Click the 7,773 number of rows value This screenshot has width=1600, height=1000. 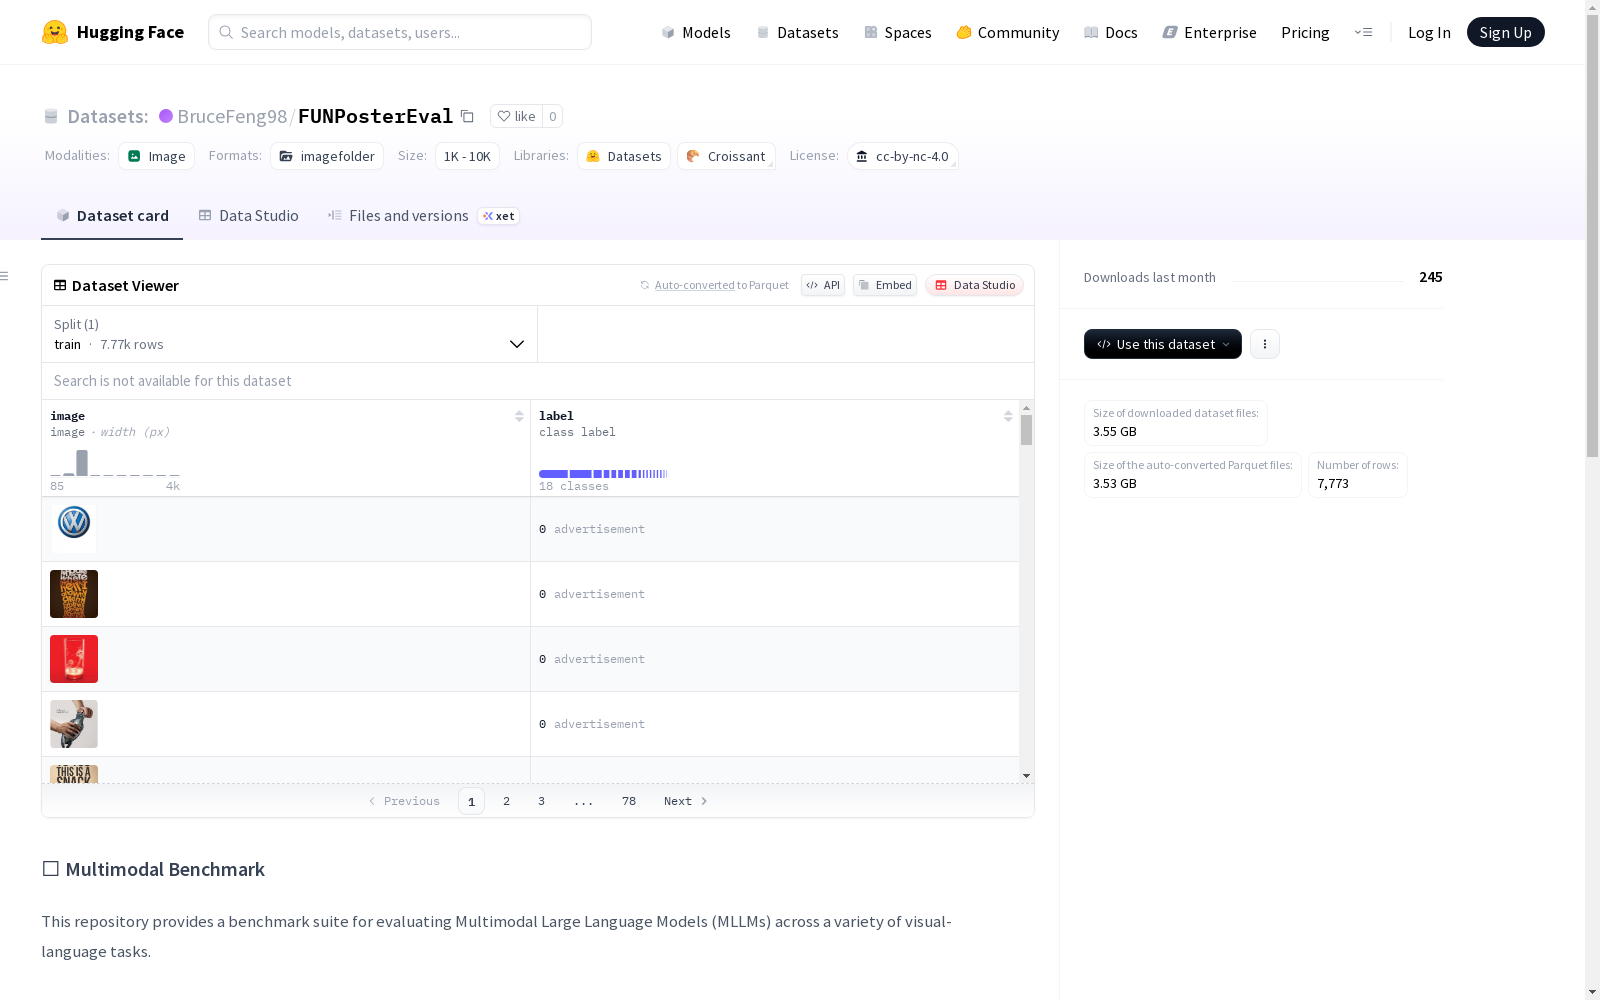[x=1333, y=484]
